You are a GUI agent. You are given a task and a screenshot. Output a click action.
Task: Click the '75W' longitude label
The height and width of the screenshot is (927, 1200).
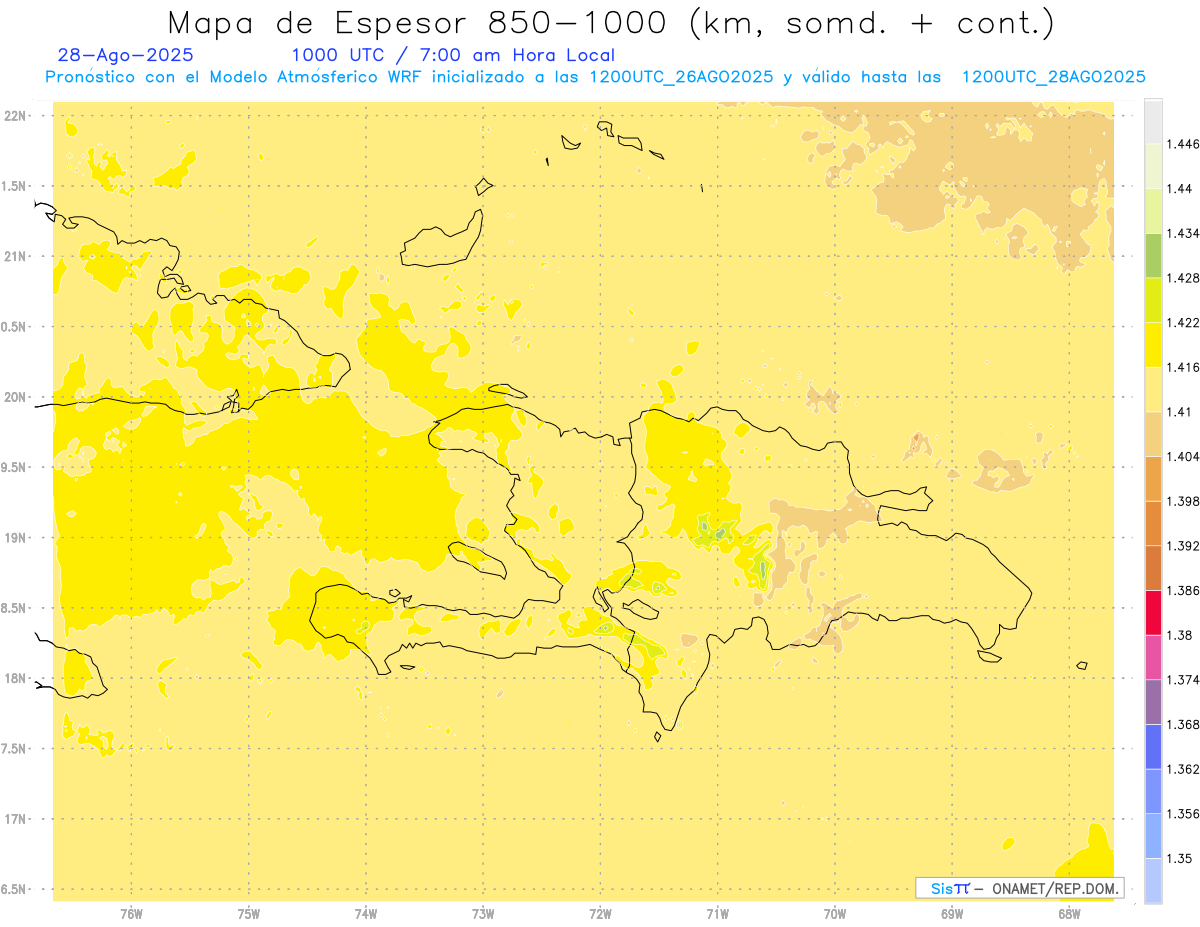(249, 915)
